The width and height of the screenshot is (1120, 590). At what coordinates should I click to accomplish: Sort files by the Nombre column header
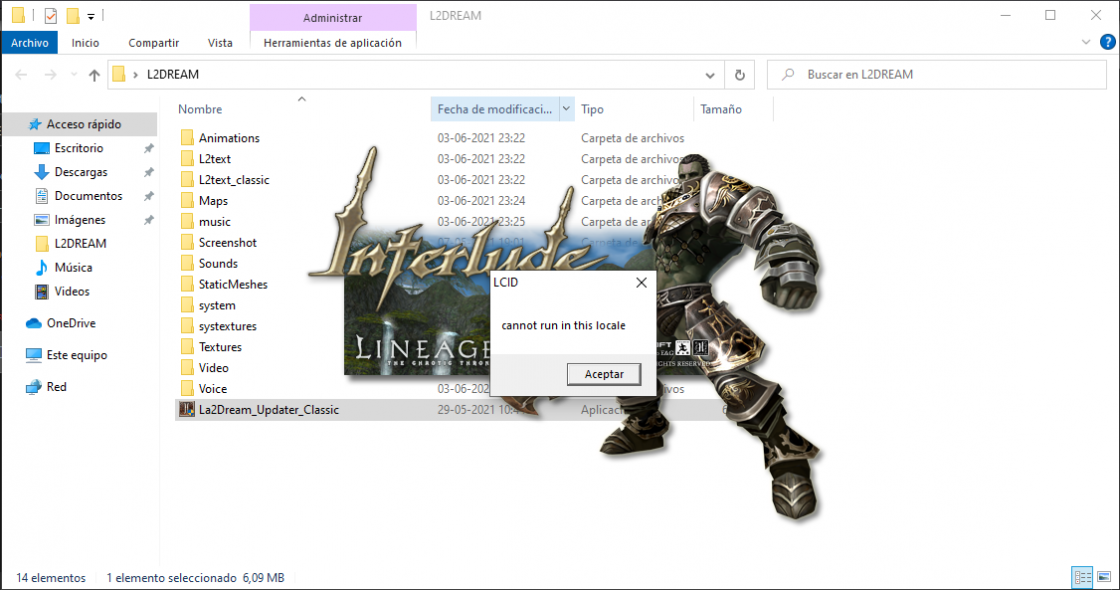tap(200, 109)
